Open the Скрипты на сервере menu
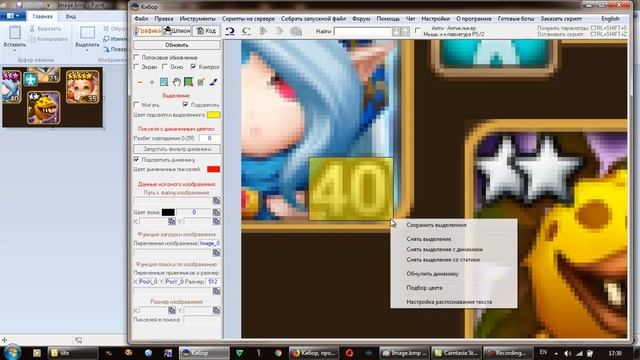The height and width of the screenshot is (360, 640). tap(248, 19)
